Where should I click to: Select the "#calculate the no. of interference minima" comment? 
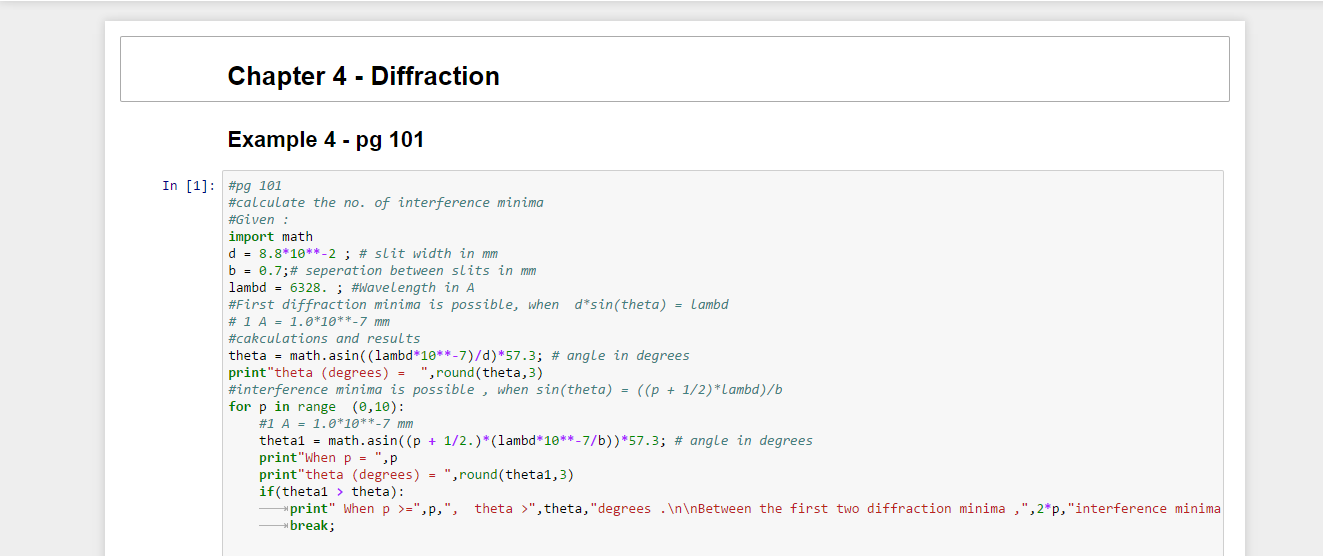tap(386, 203)
